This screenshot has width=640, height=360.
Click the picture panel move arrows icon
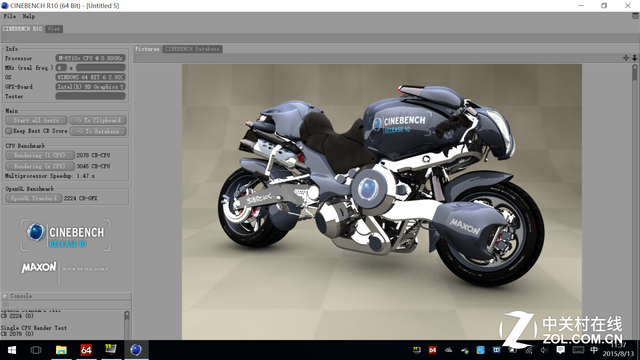[x=626, y=58]
